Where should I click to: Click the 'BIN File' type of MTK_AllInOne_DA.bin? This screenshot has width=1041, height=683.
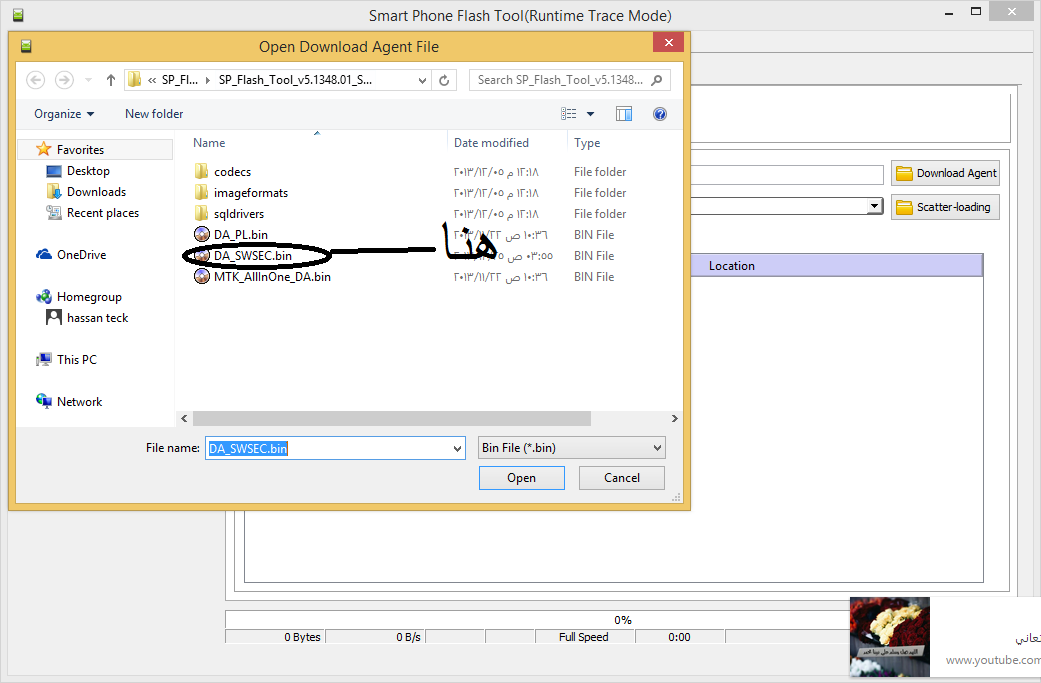pyautogui.click(x=594, y=277)
